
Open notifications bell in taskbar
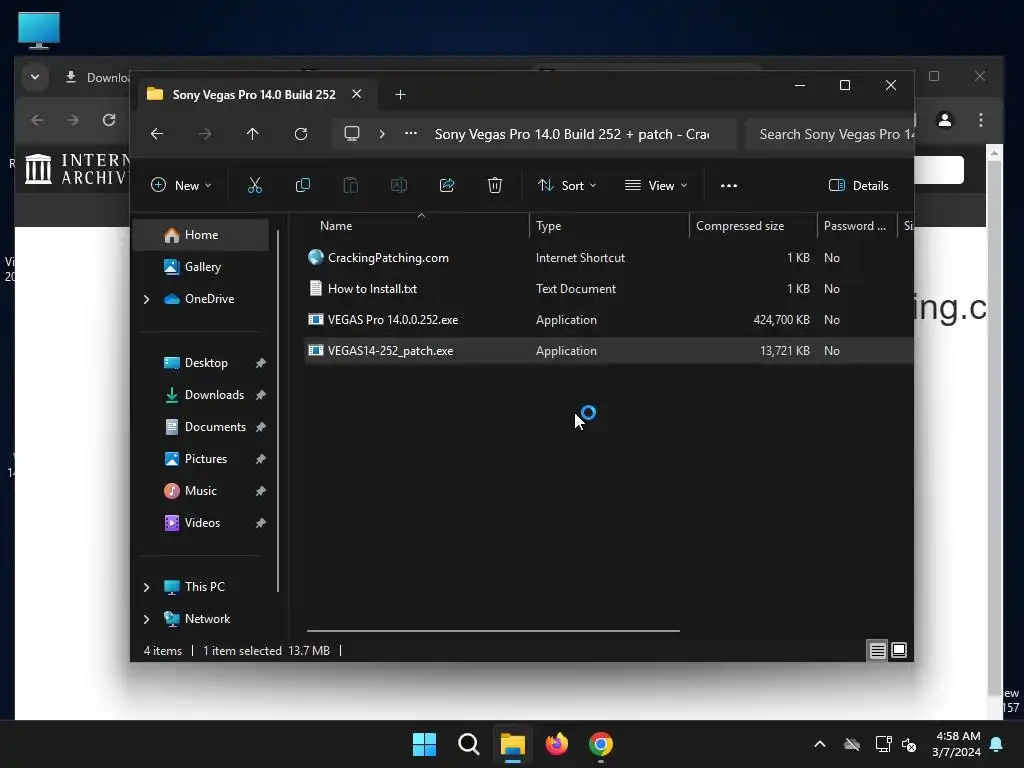(997, 744)
